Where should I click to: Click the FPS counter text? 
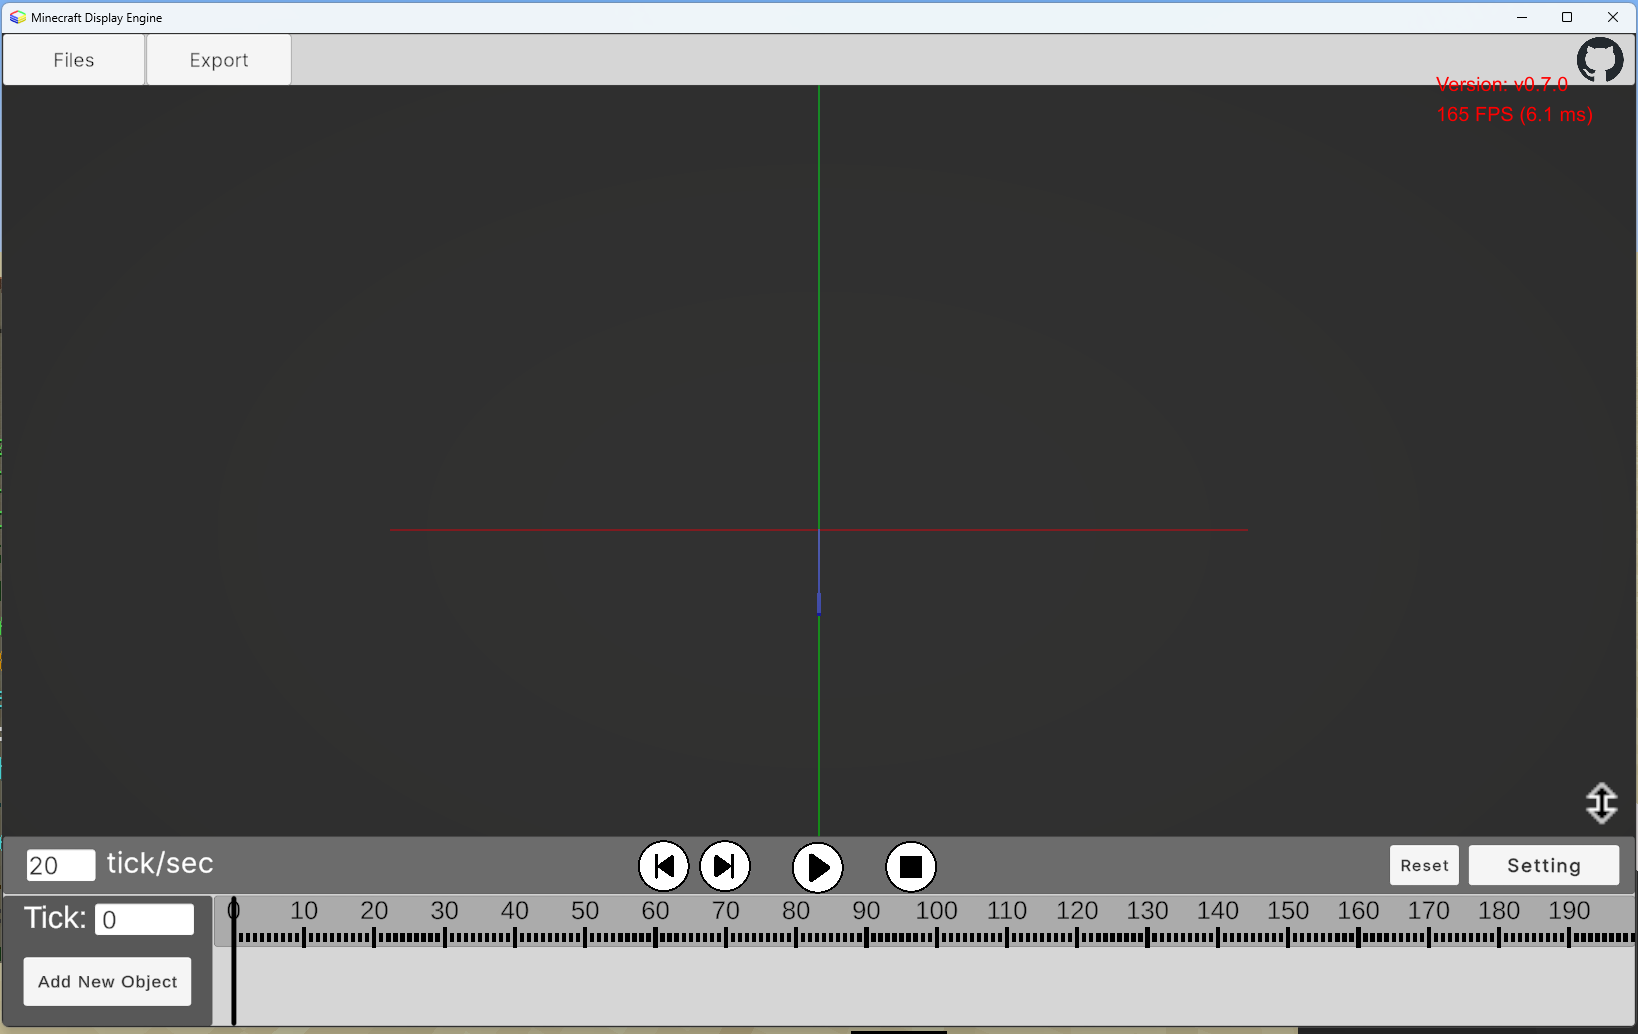click(x=1514, y=114)
